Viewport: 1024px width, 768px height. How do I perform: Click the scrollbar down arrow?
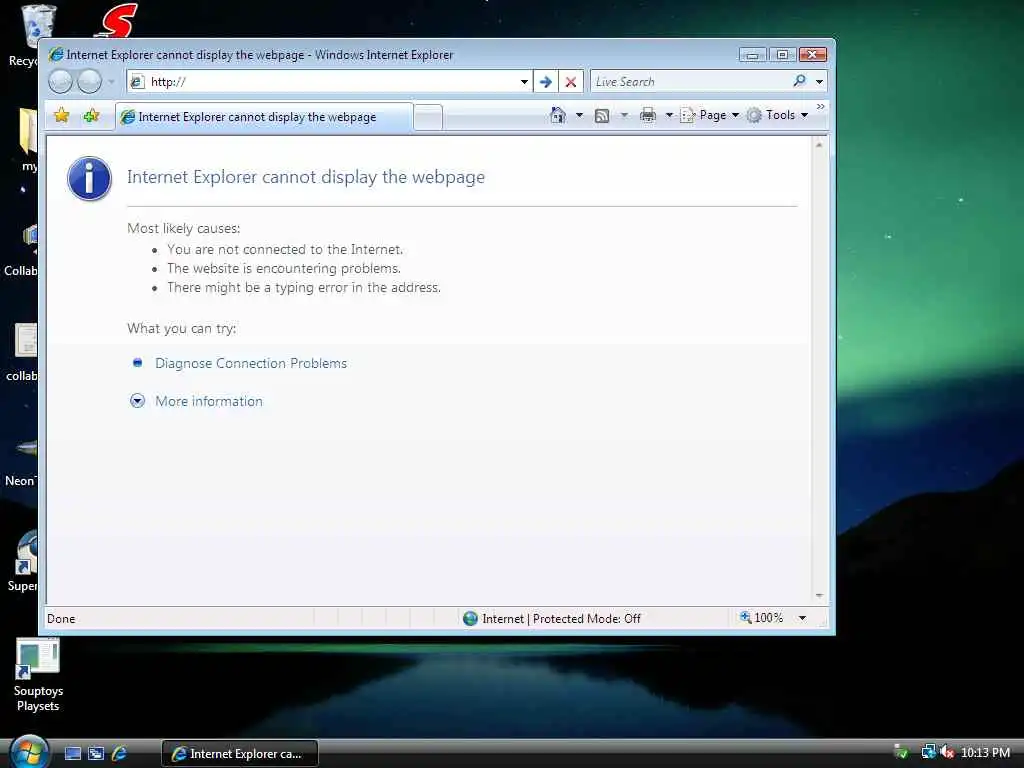(819, 596)
